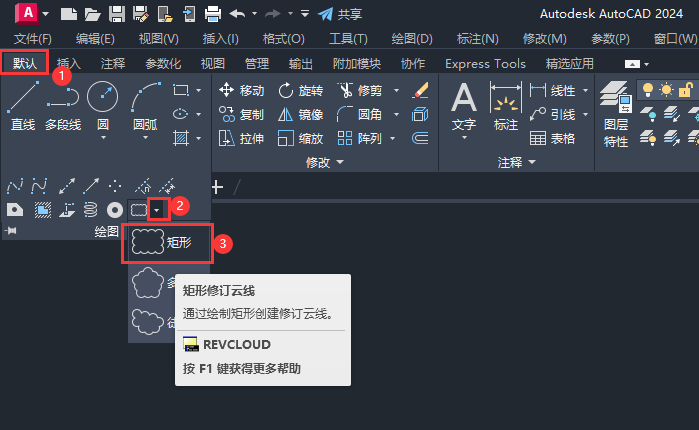The height and width of the screenshot is (430, 699).
Task: Open a new drawing tab with plus
Action: pyautogui.click(x=217, y=187)
